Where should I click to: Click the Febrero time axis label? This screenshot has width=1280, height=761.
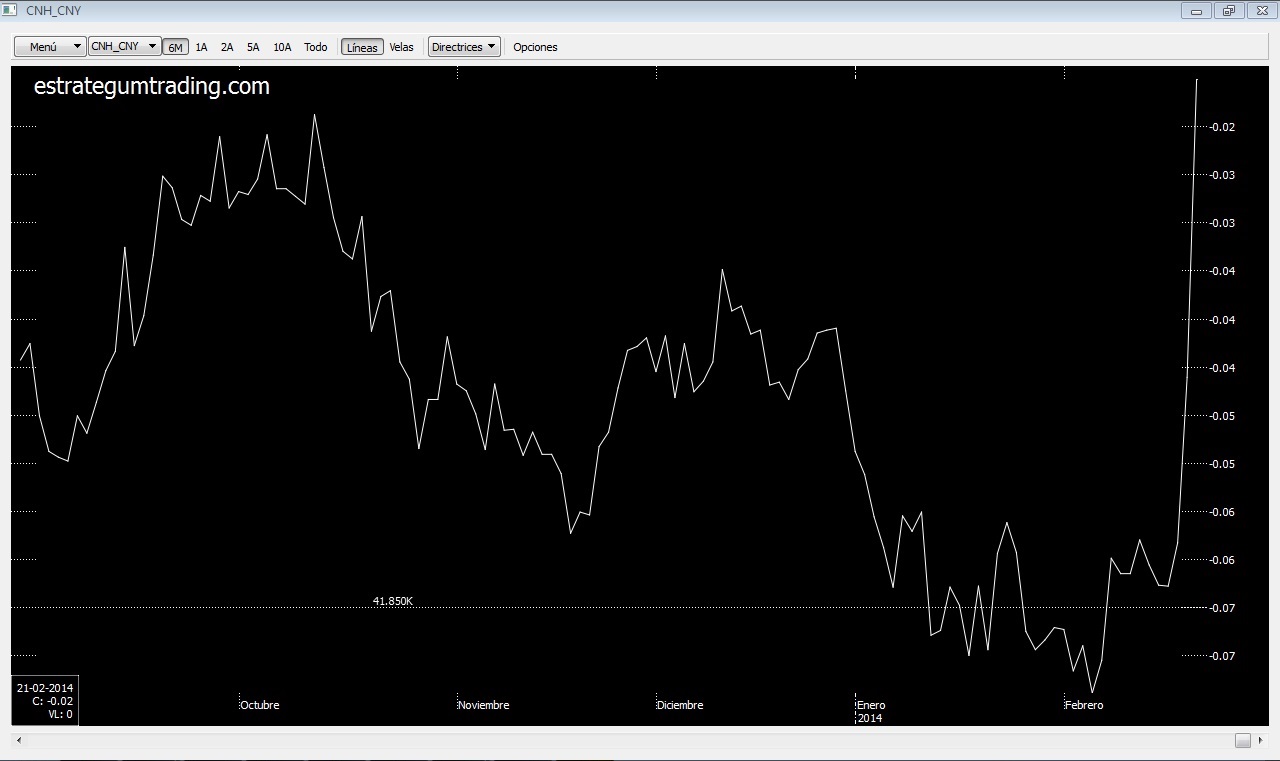[1084, 705]
